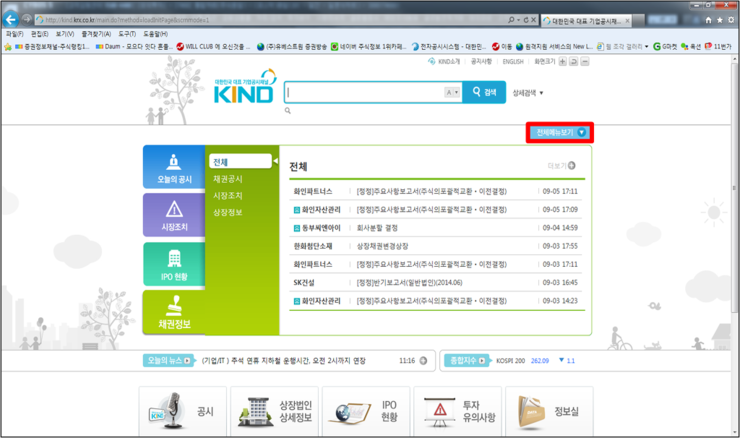
Task: Select 상장정보 in green panel
Action: 227,212
